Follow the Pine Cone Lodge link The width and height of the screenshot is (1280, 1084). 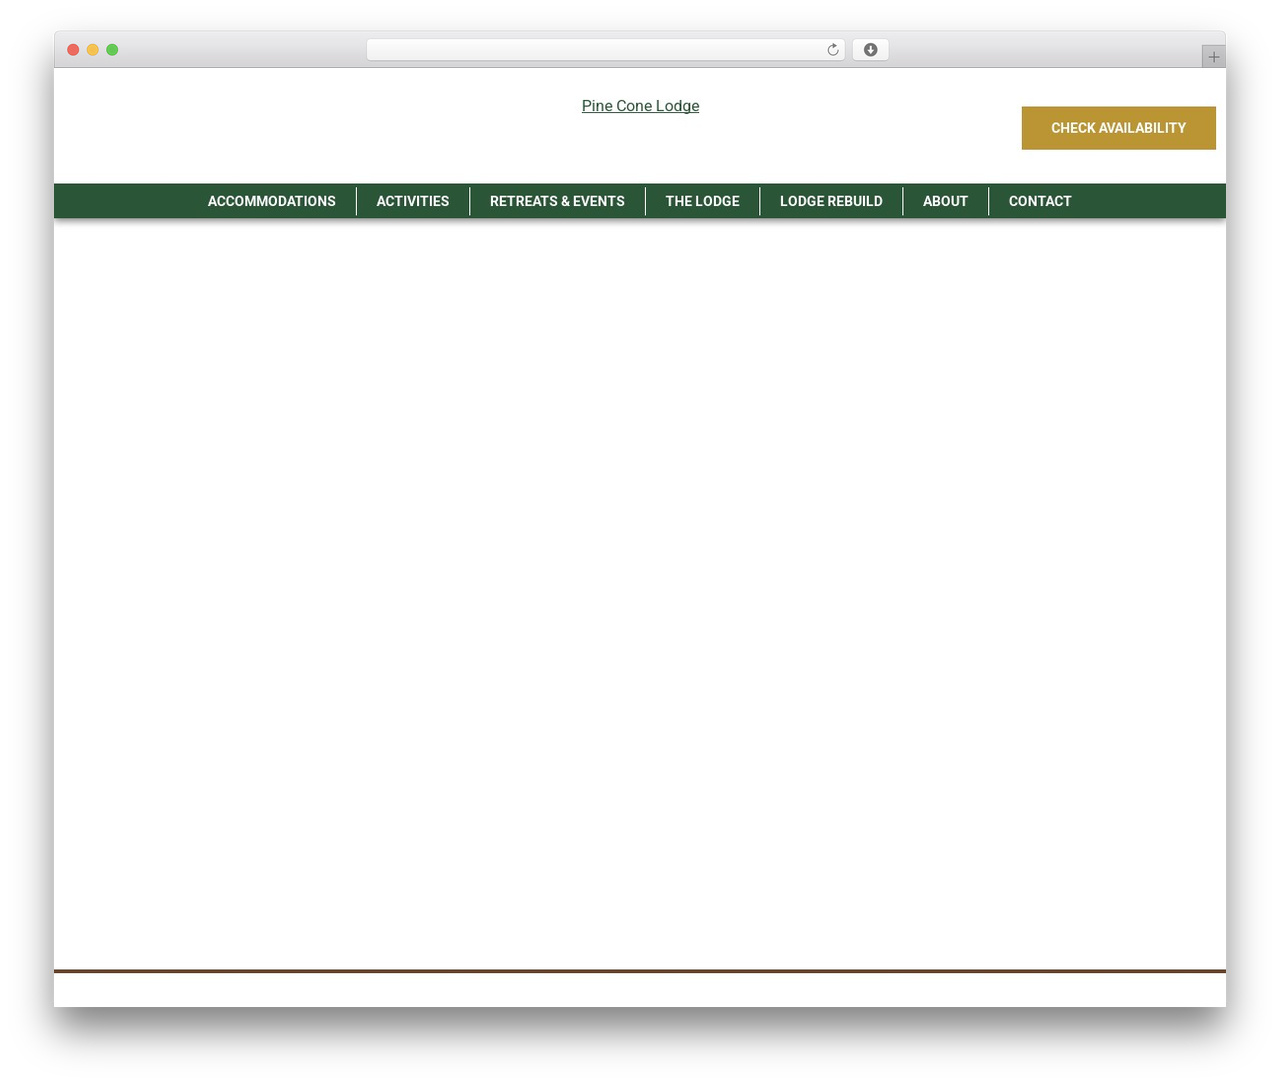point(640,106)
